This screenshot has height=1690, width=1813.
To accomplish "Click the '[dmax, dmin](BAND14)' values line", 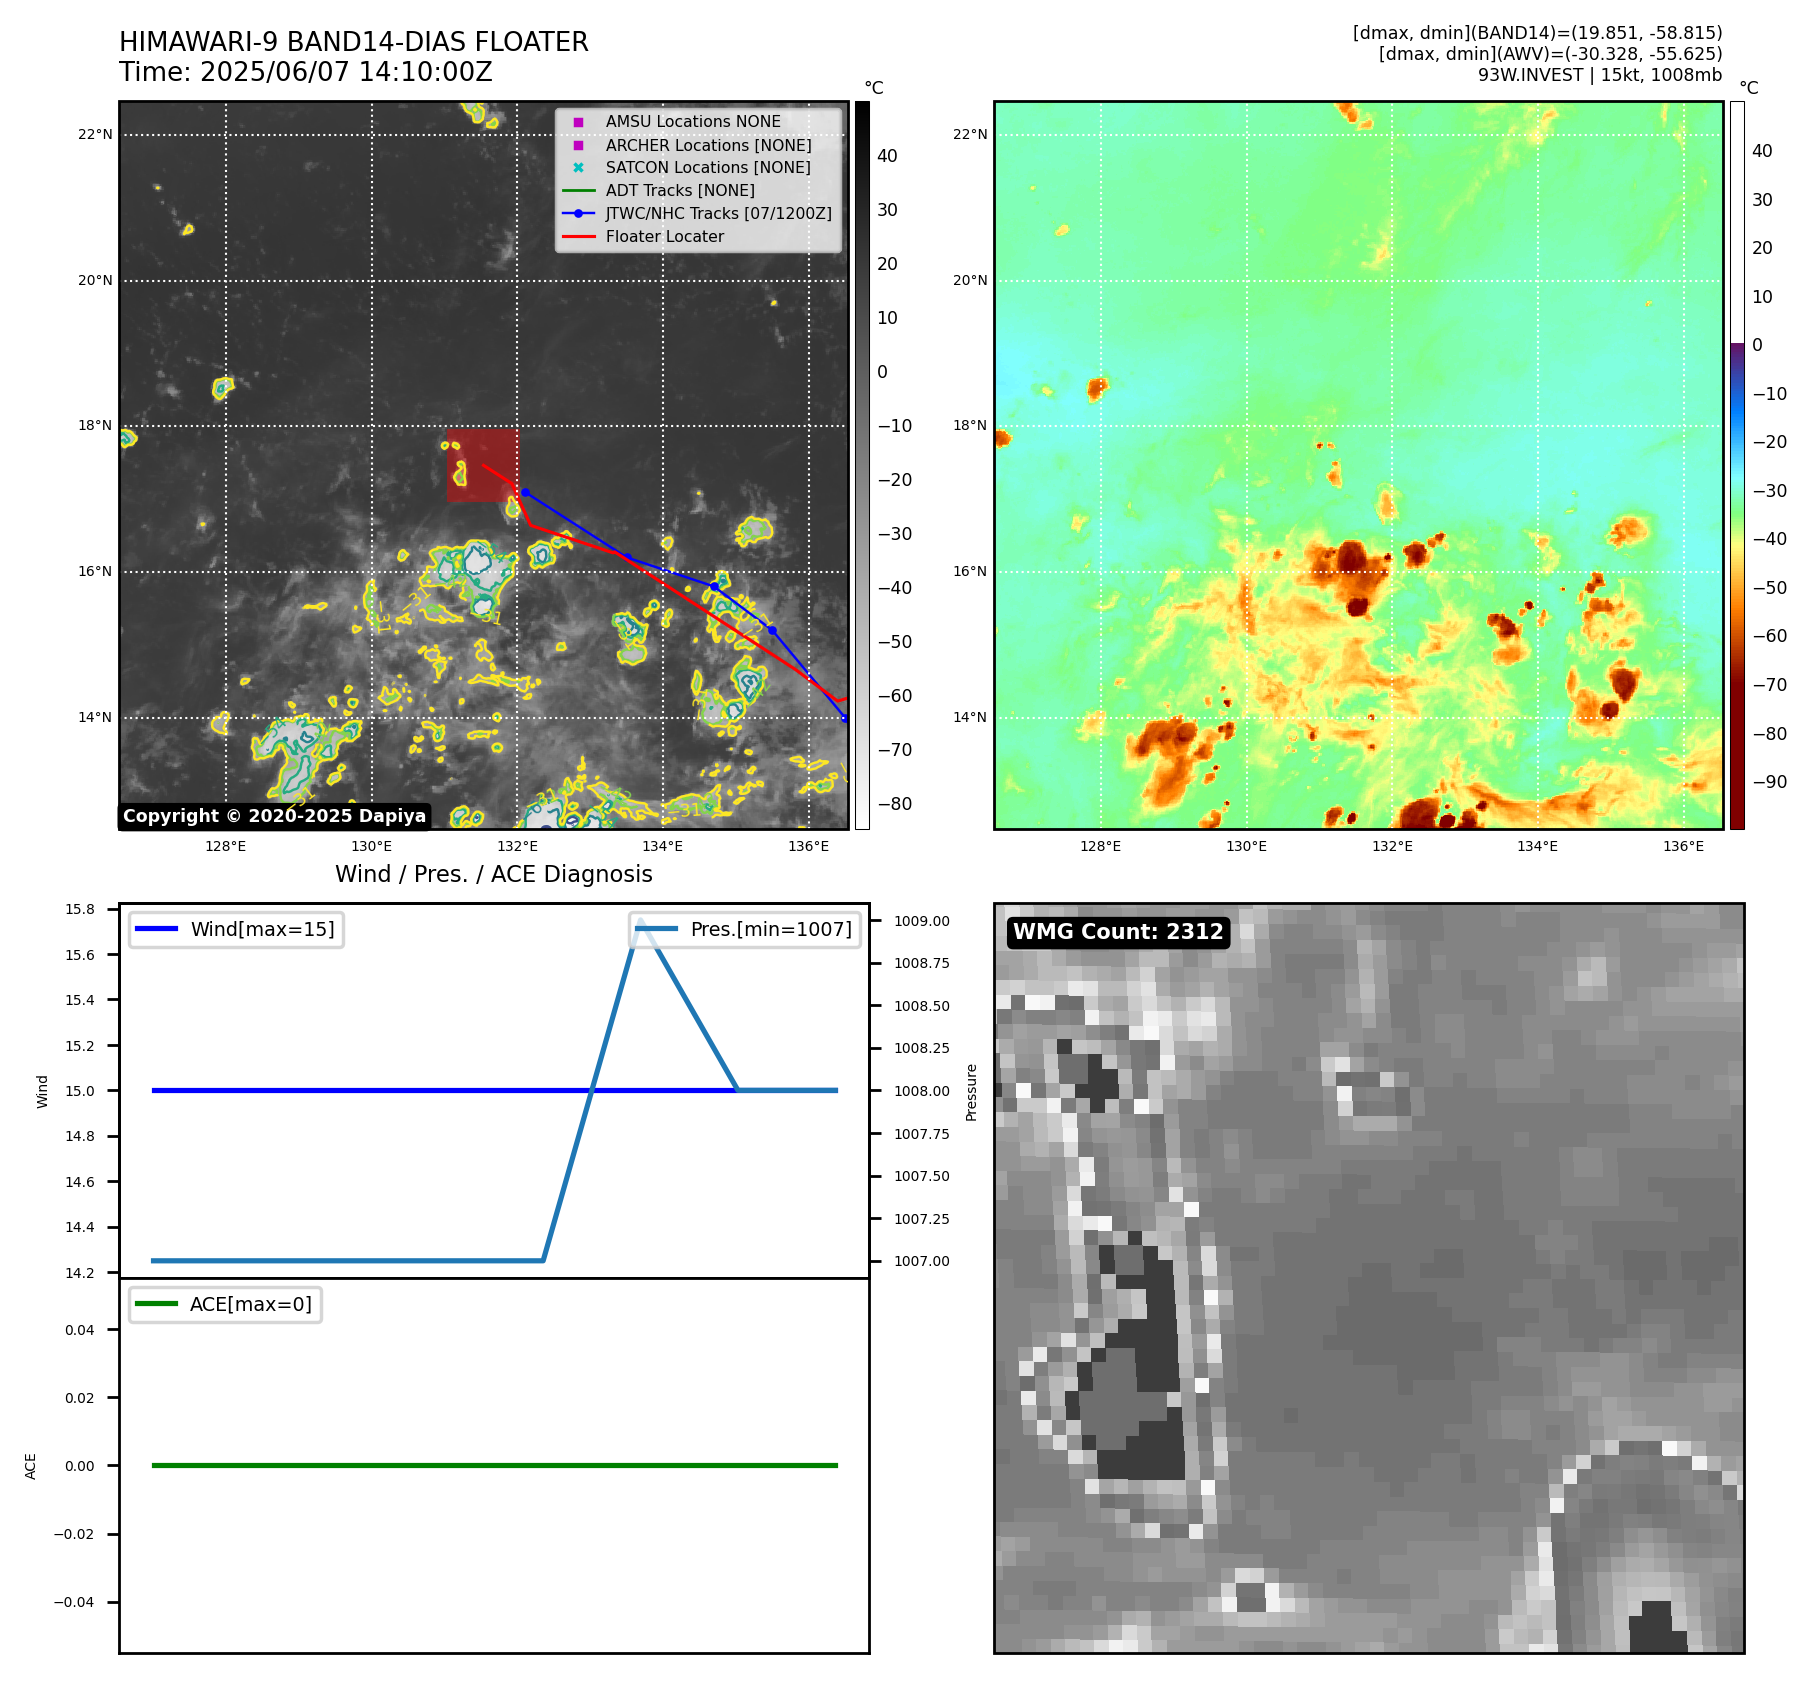I will click(1537, 33).
